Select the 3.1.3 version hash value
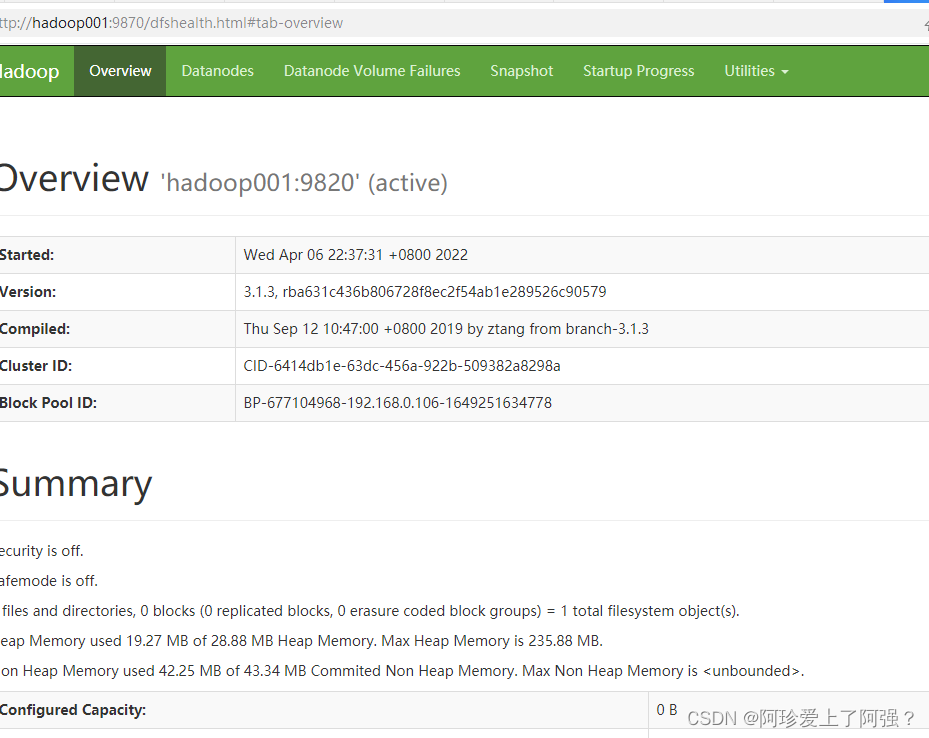 coord(425,292)
